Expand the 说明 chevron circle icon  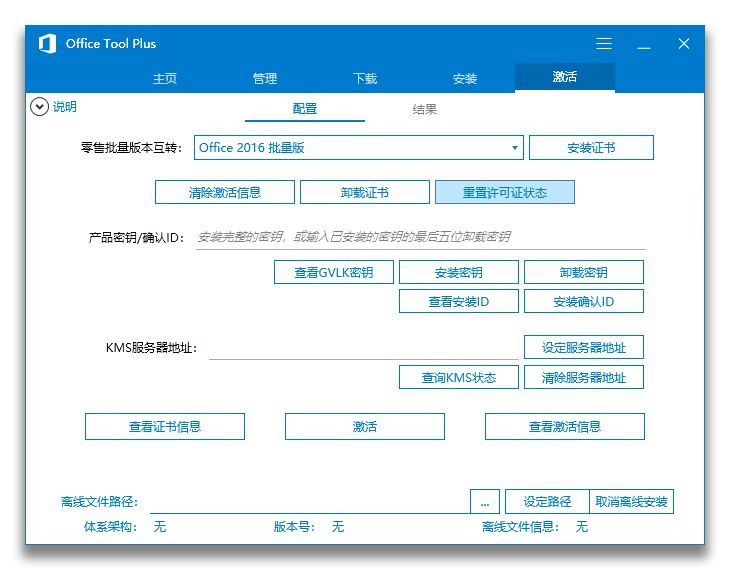[39, 107]
